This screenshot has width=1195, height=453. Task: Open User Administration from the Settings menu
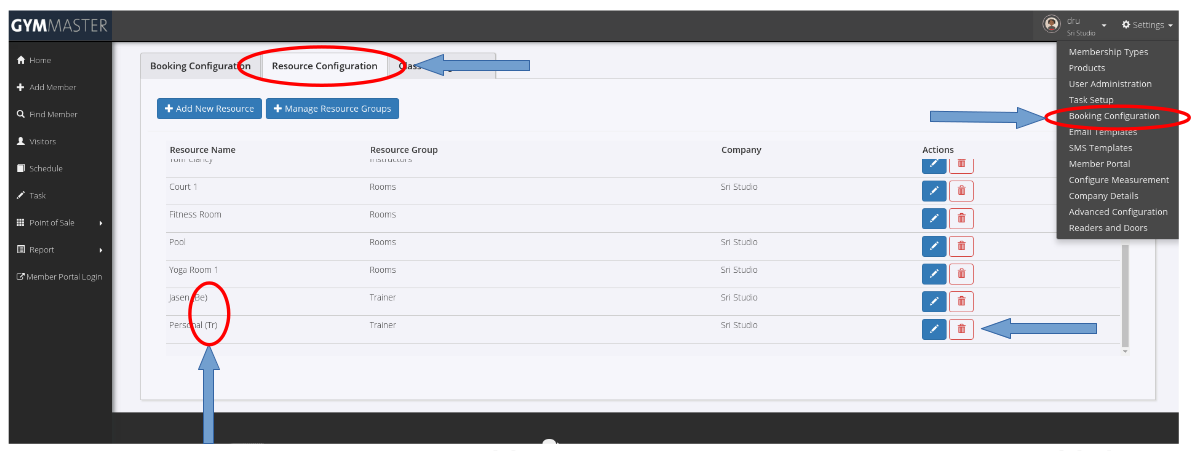coord(1110,84)
